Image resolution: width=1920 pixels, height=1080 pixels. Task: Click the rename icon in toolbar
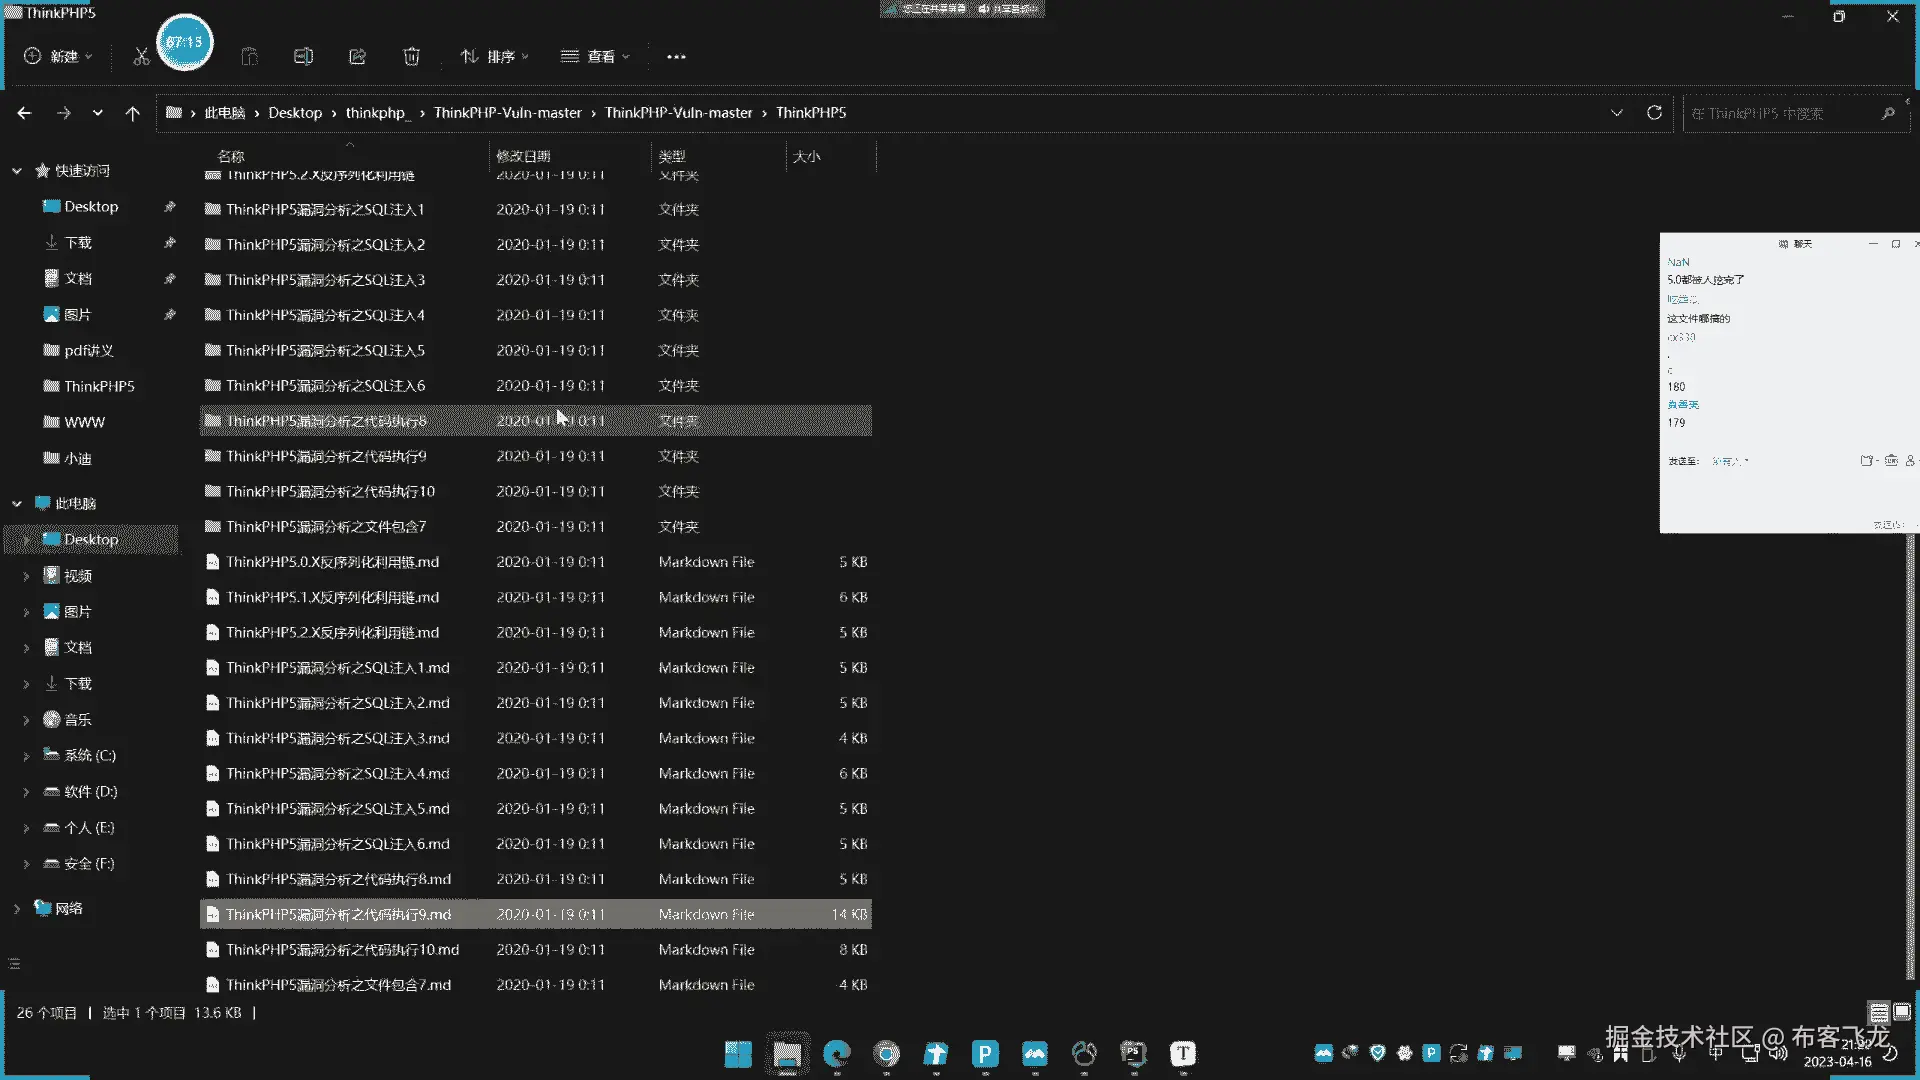(303, 57)
